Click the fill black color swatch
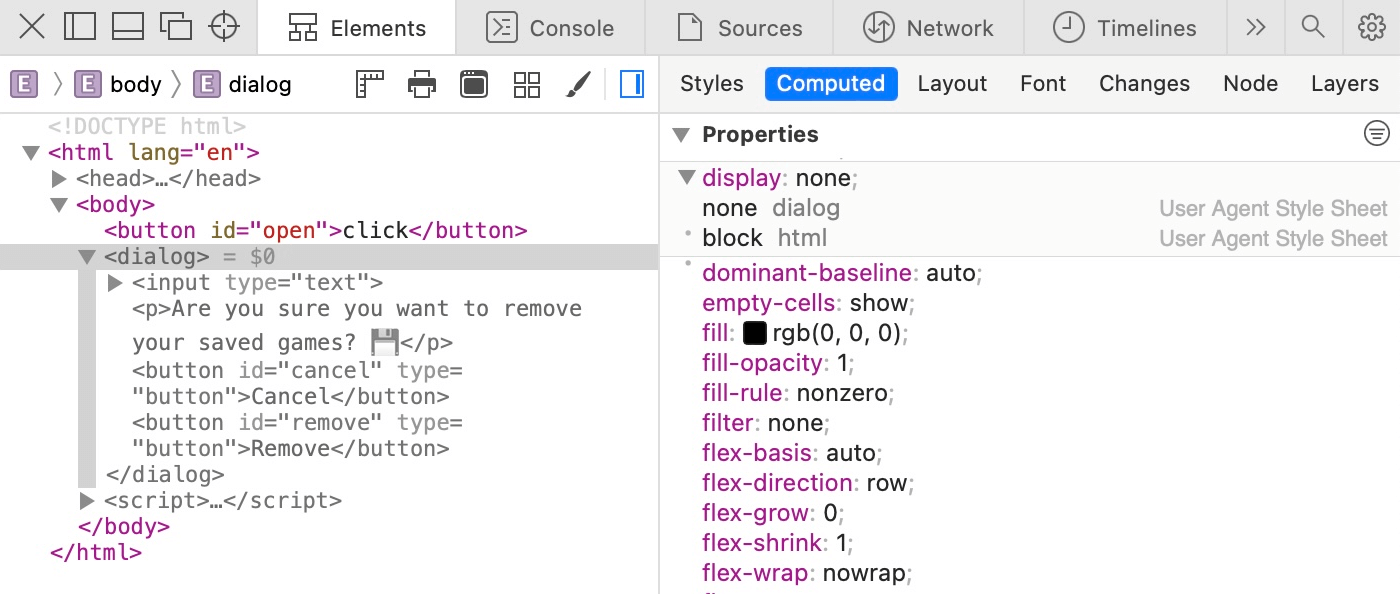The image size is (1400, 594). click(755, 333)
